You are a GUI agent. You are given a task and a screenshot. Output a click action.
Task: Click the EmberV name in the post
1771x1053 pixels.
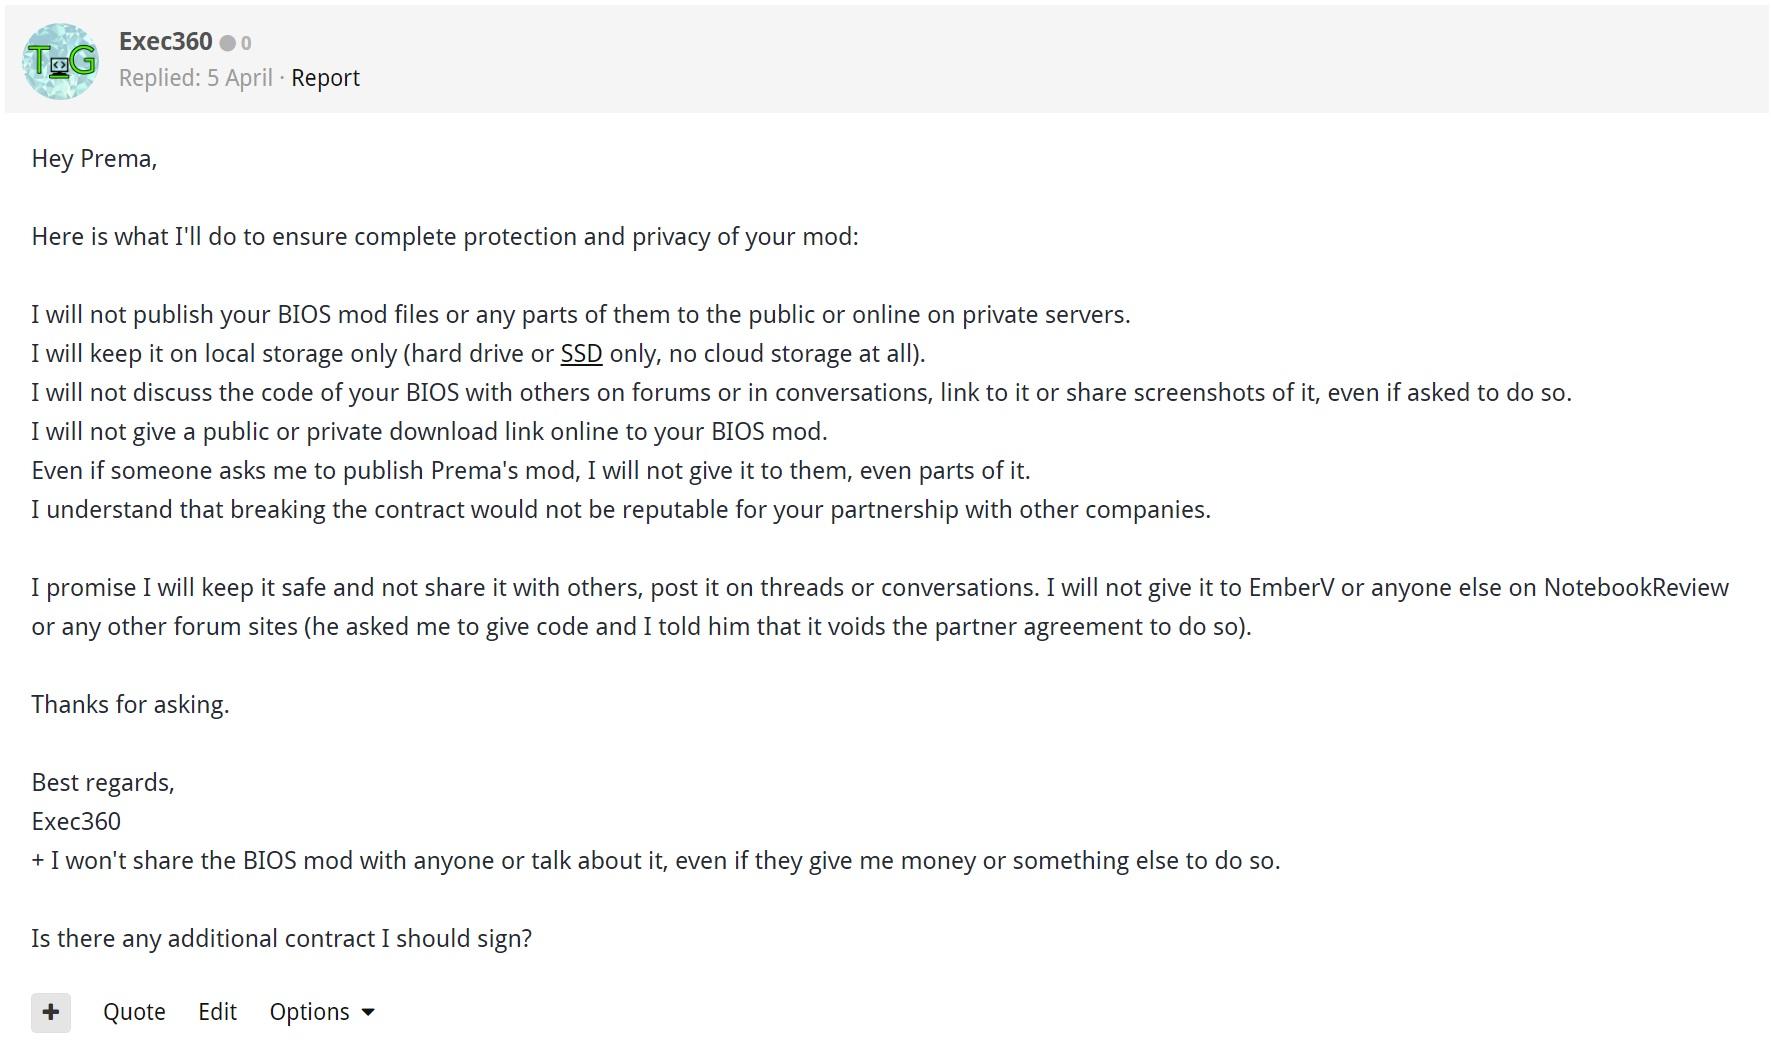[1290, 588]
